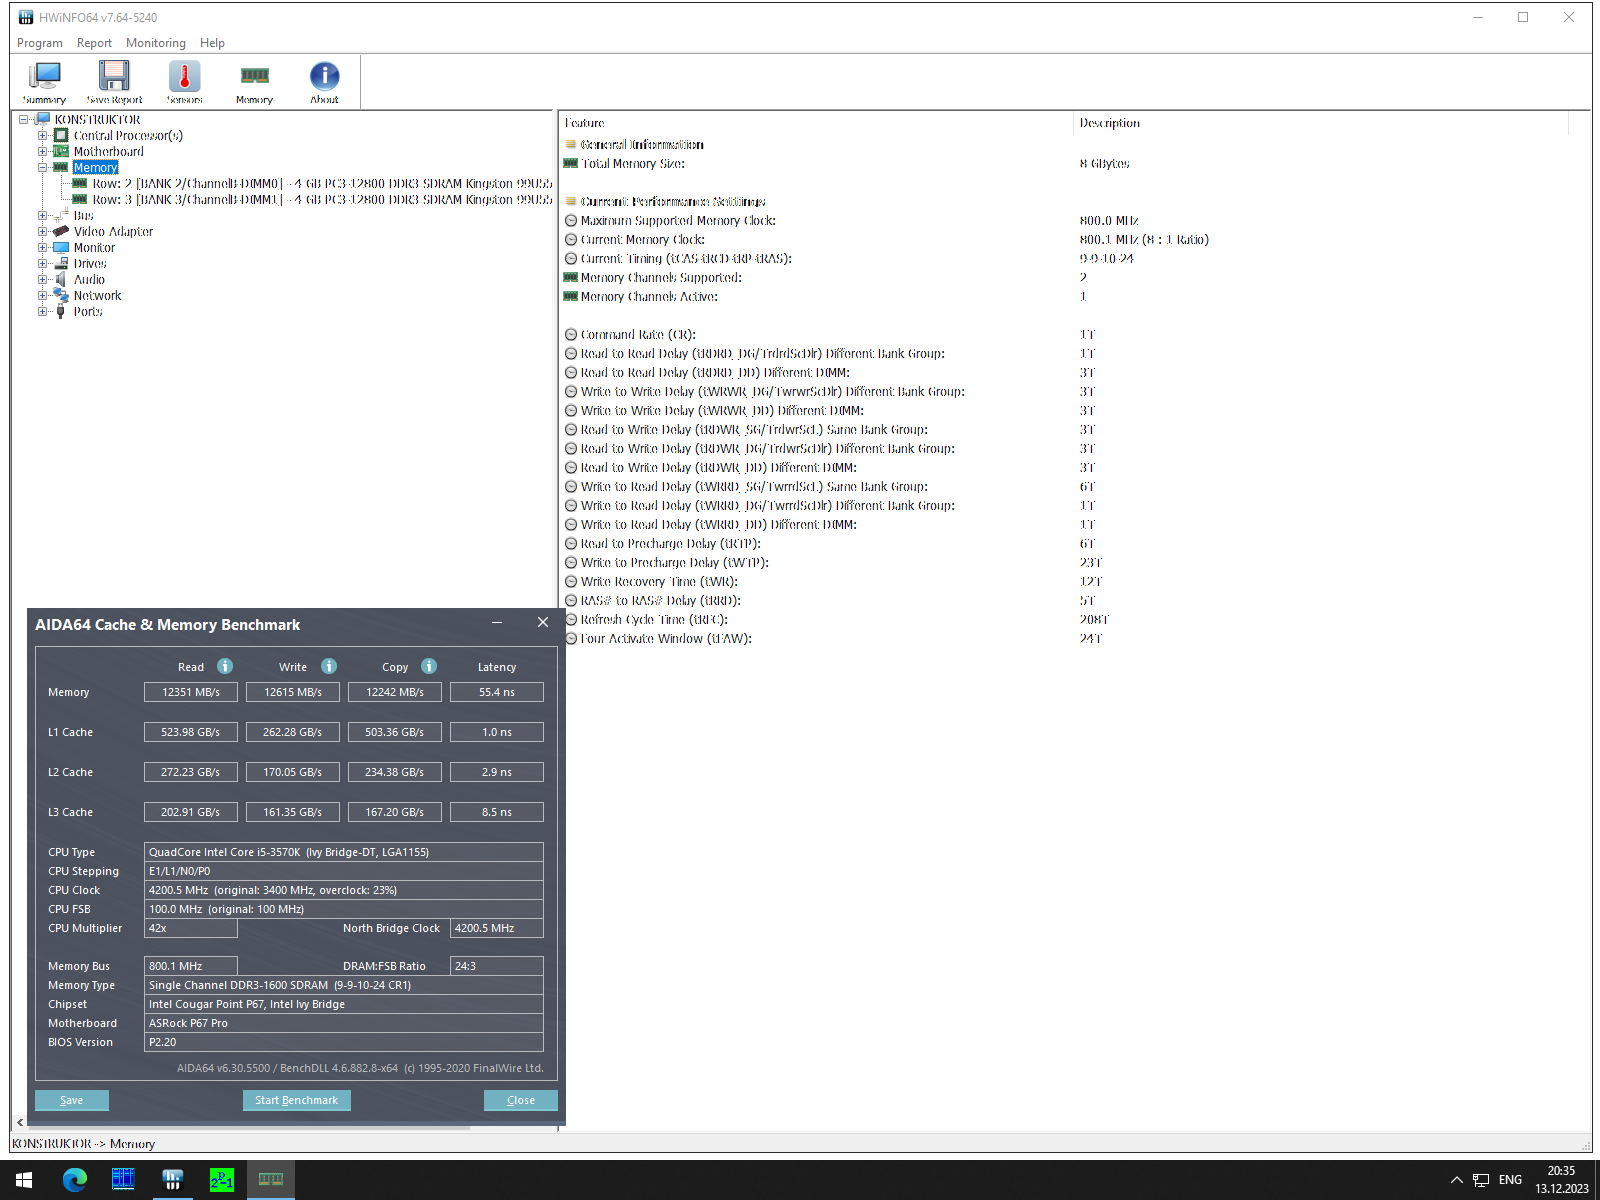Click the Feature column header
1600x1200 pixels.
click(x=815, y=123)
